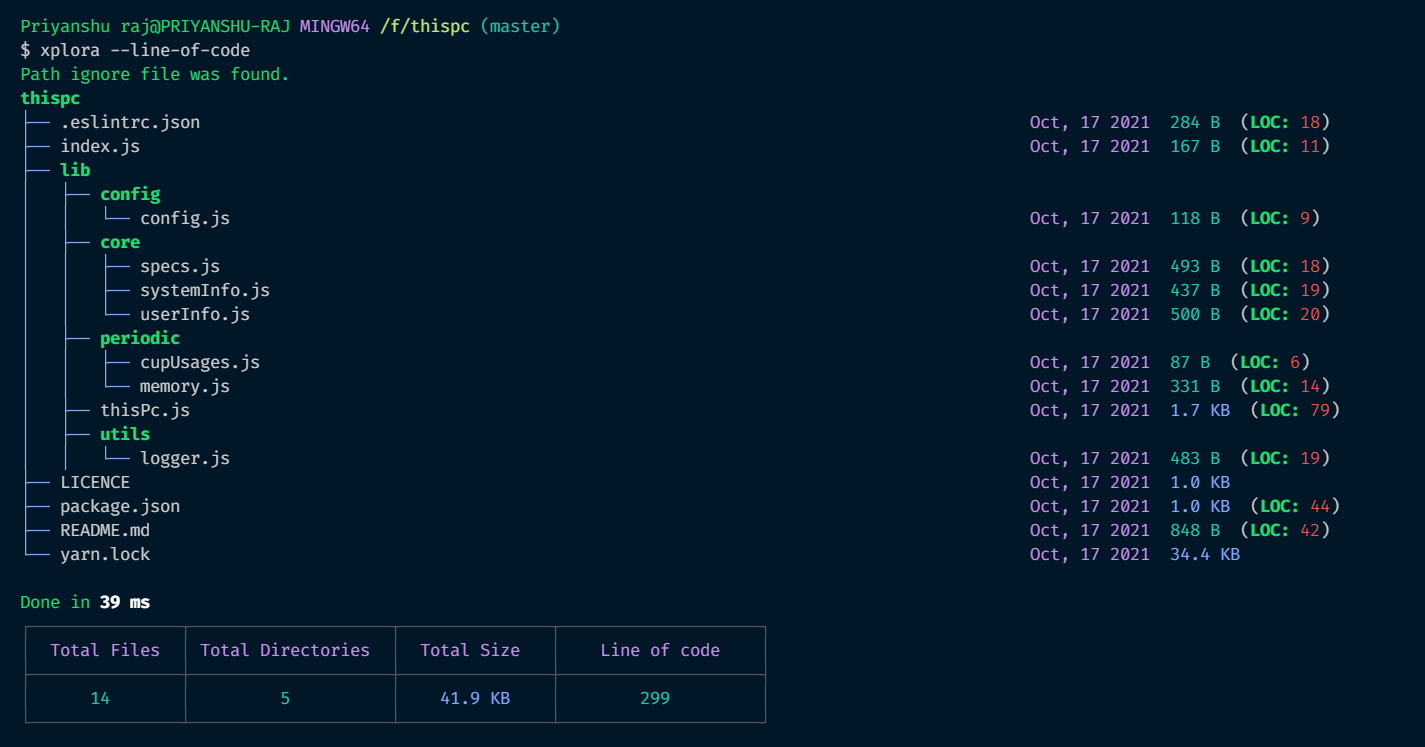Image resolution: width=1425 pixels, height=747 pixels.
Task: Select specs.js in the tree
Action: coord(180,266)
